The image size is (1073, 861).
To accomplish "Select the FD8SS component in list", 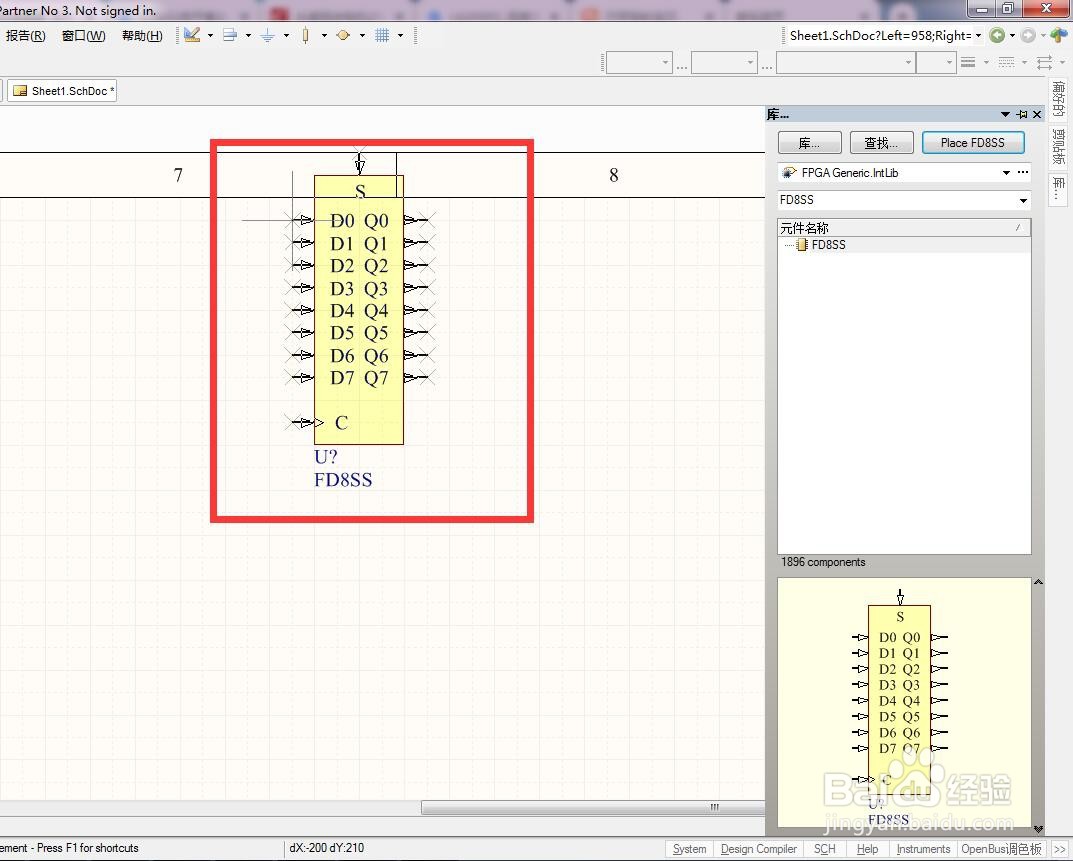I will point(828,245).
